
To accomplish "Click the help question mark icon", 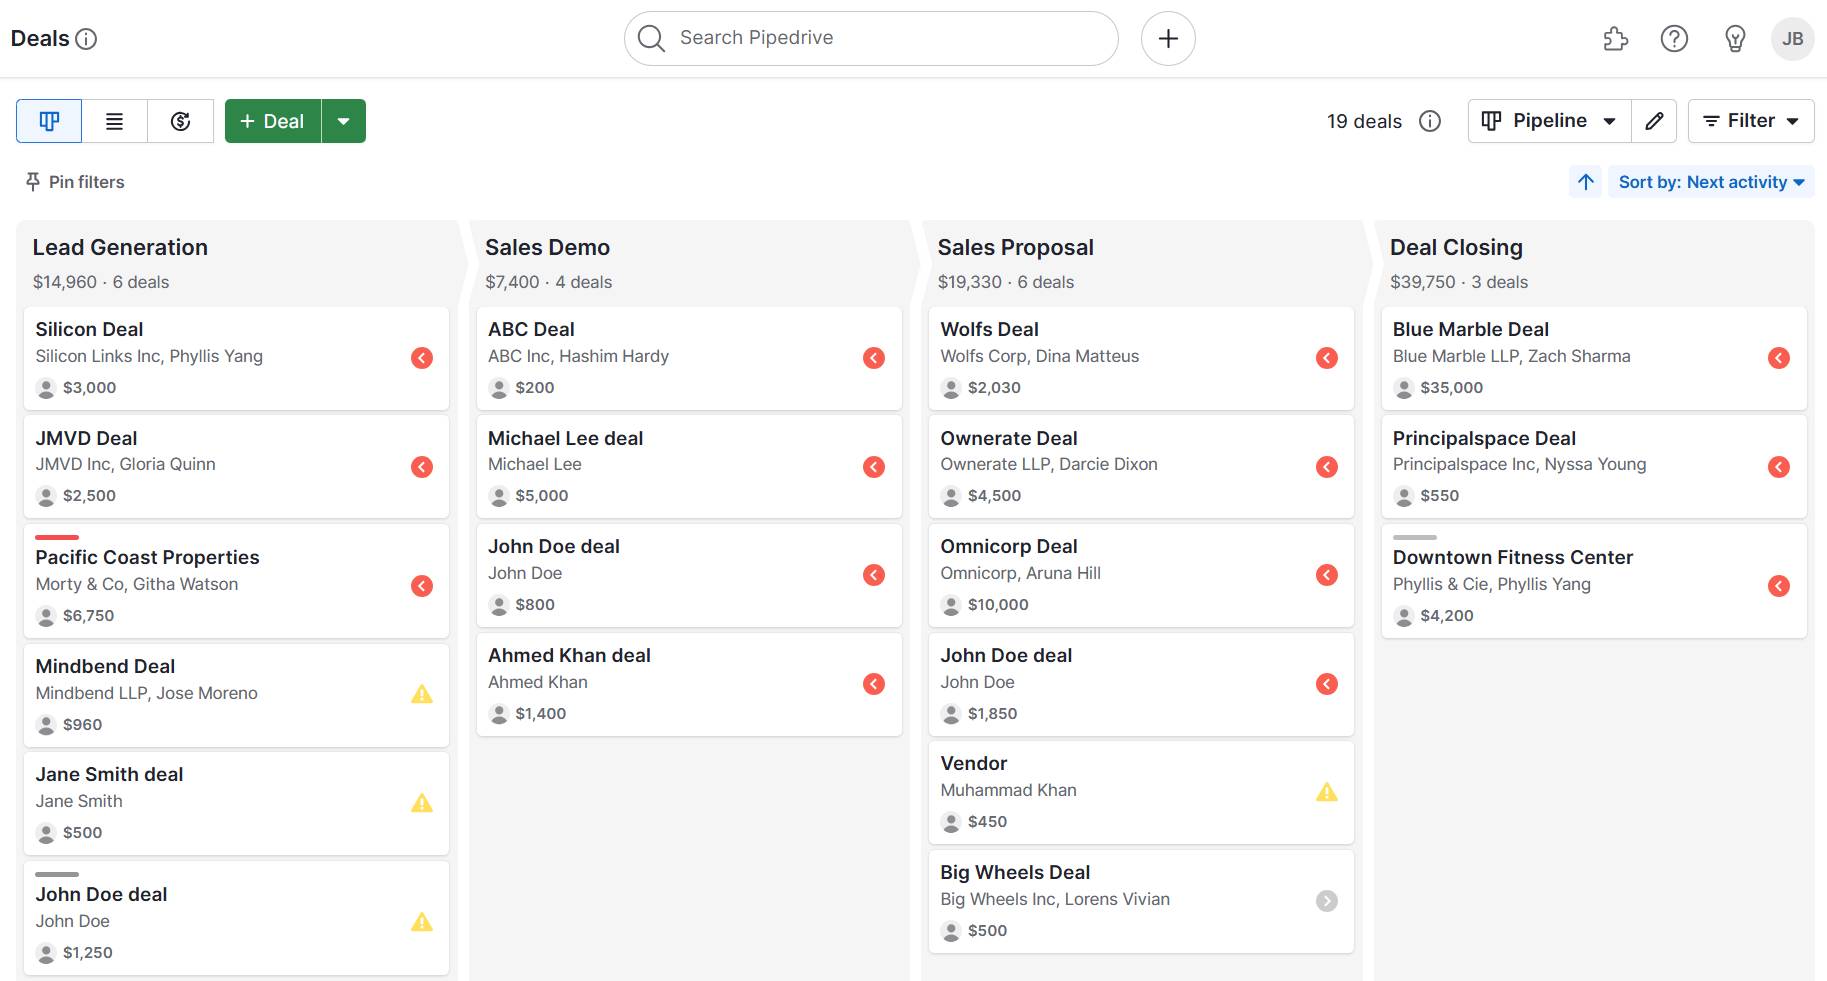I will tap(1674, 38).
